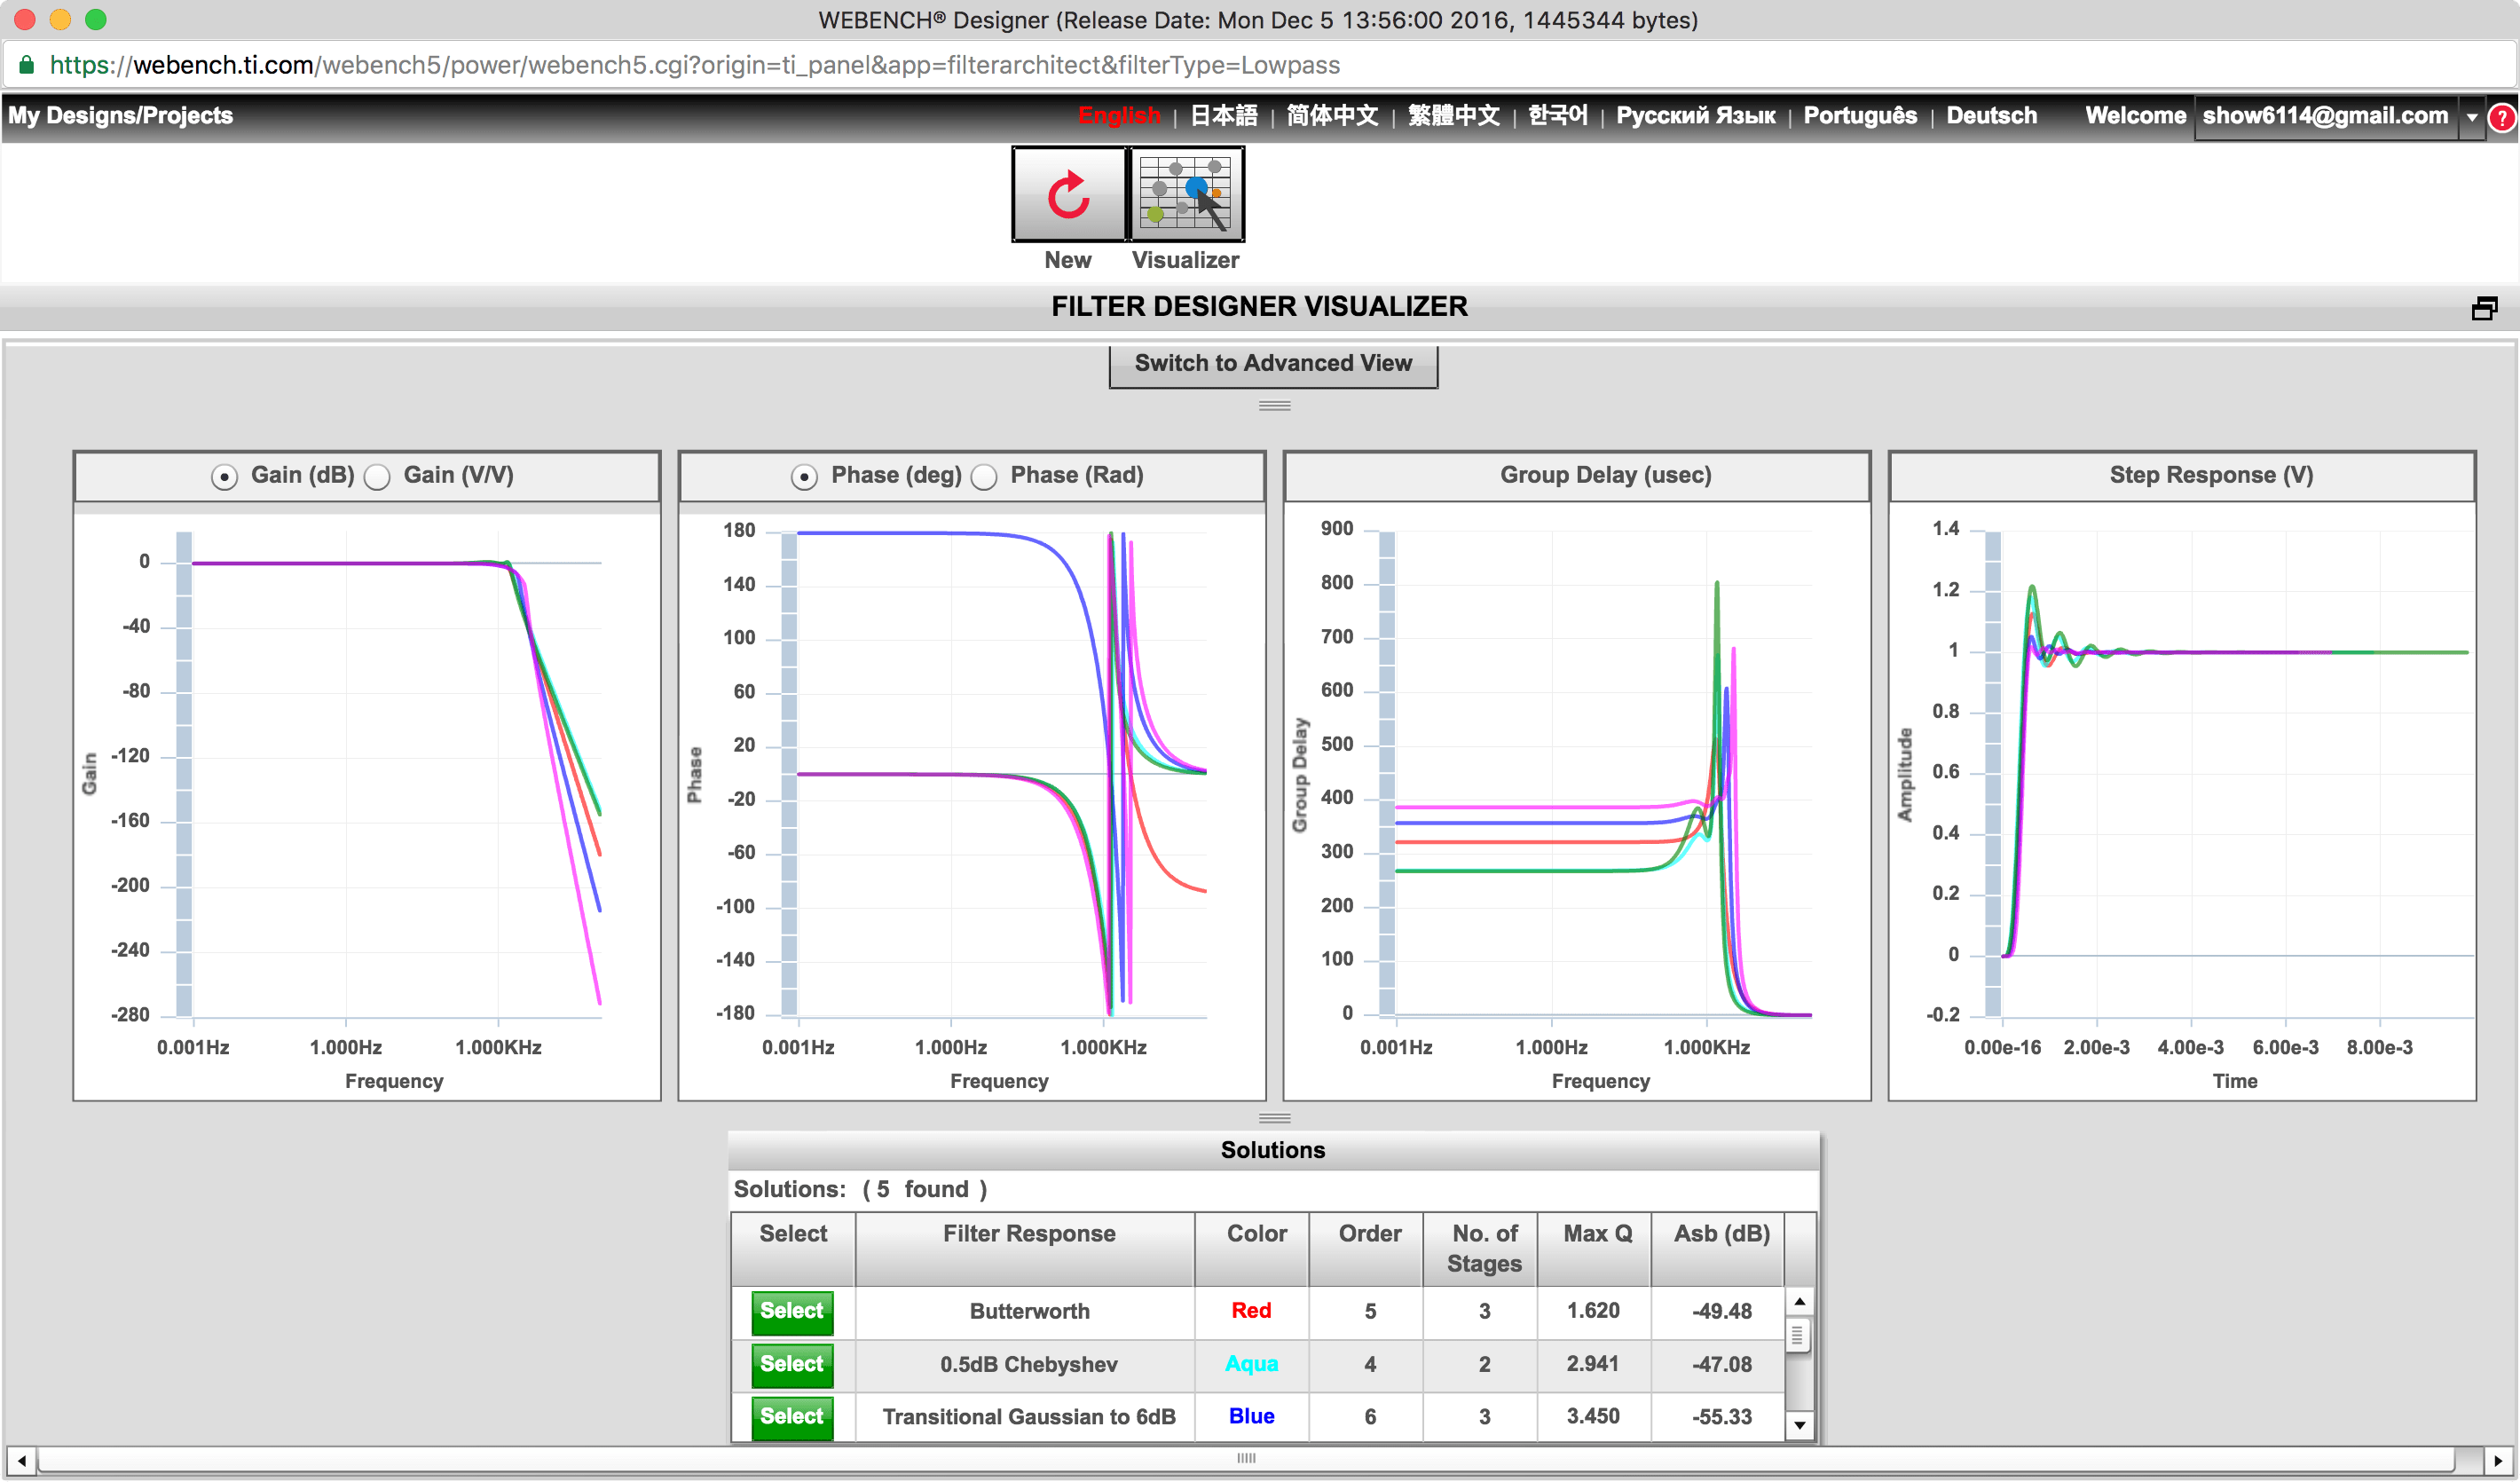
Task: Click divider grip below Switch to Advanced View
Action: click(x=1274, y=406)
